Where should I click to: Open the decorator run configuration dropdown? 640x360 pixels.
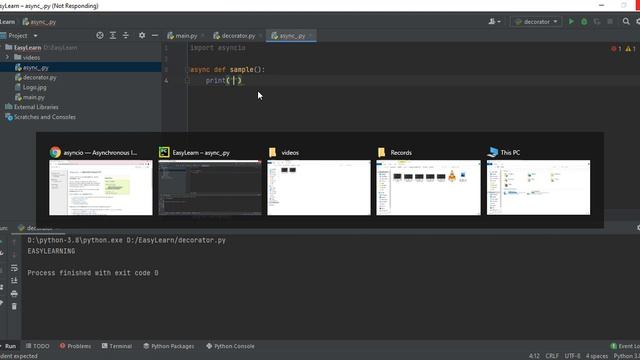point(536,22)
